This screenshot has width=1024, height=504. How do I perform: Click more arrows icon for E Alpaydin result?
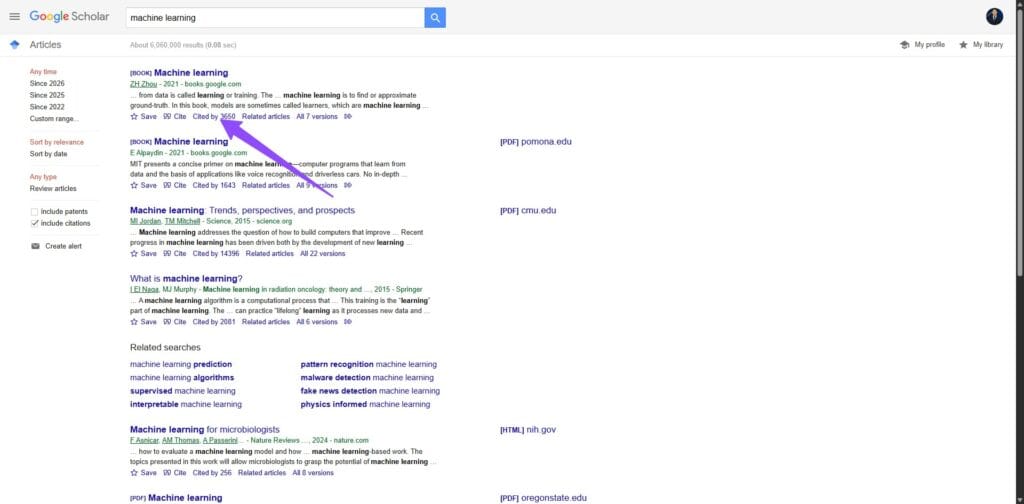tap(348, 185)
